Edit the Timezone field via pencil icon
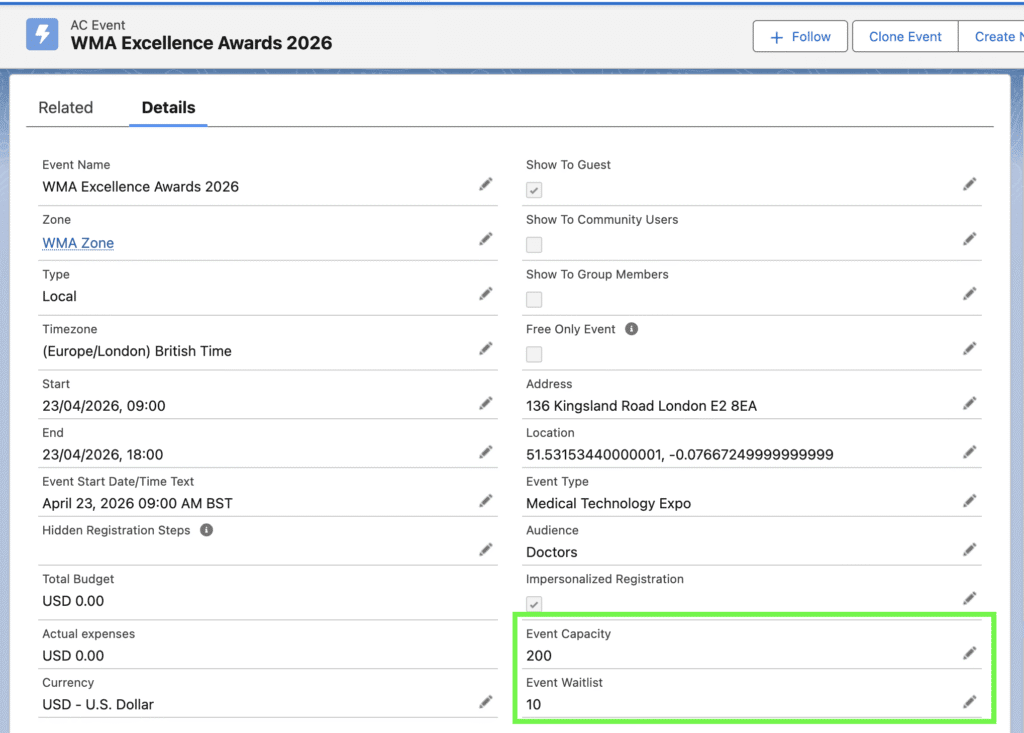 [485, 348]
